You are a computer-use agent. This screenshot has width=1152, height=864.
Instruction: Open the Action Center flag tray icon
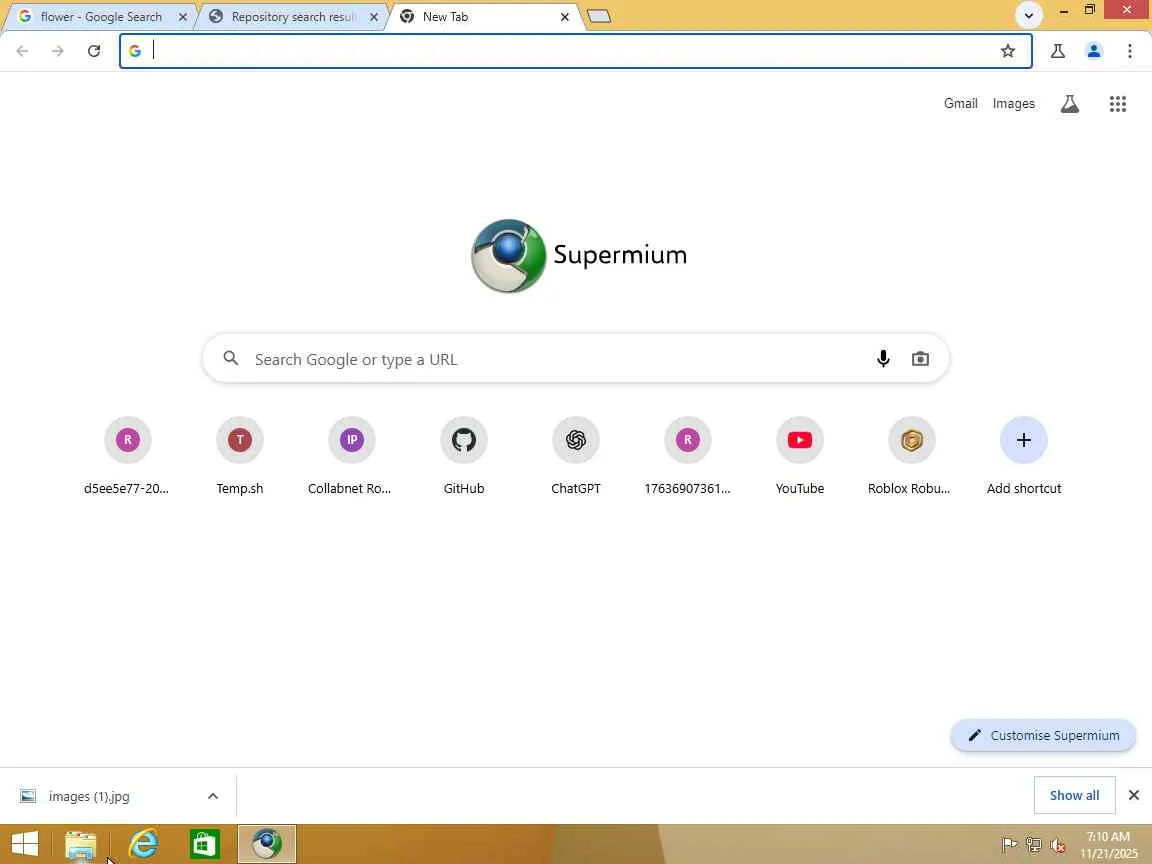pyautogui.click(x=1009, y=845)
